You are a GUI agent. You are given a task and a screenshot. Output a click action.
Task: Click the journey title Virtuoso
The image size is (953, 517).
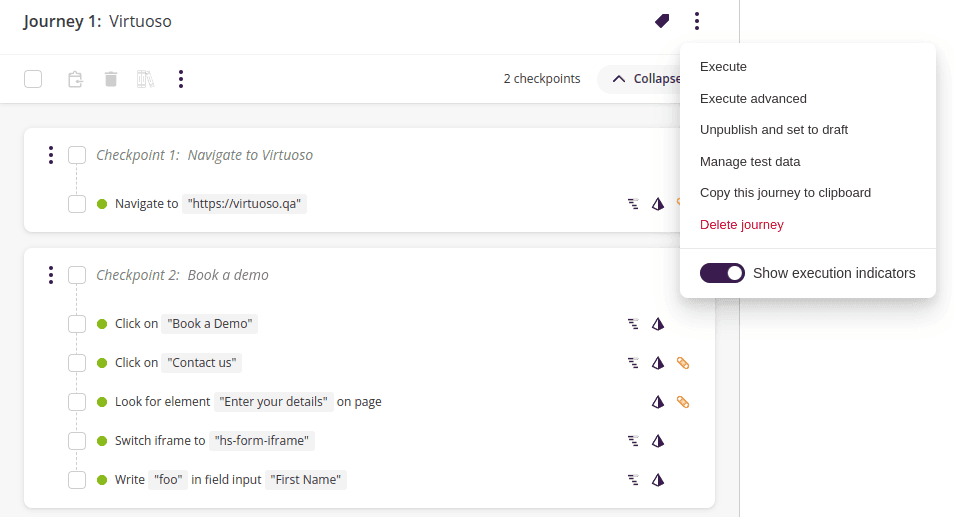140,21
